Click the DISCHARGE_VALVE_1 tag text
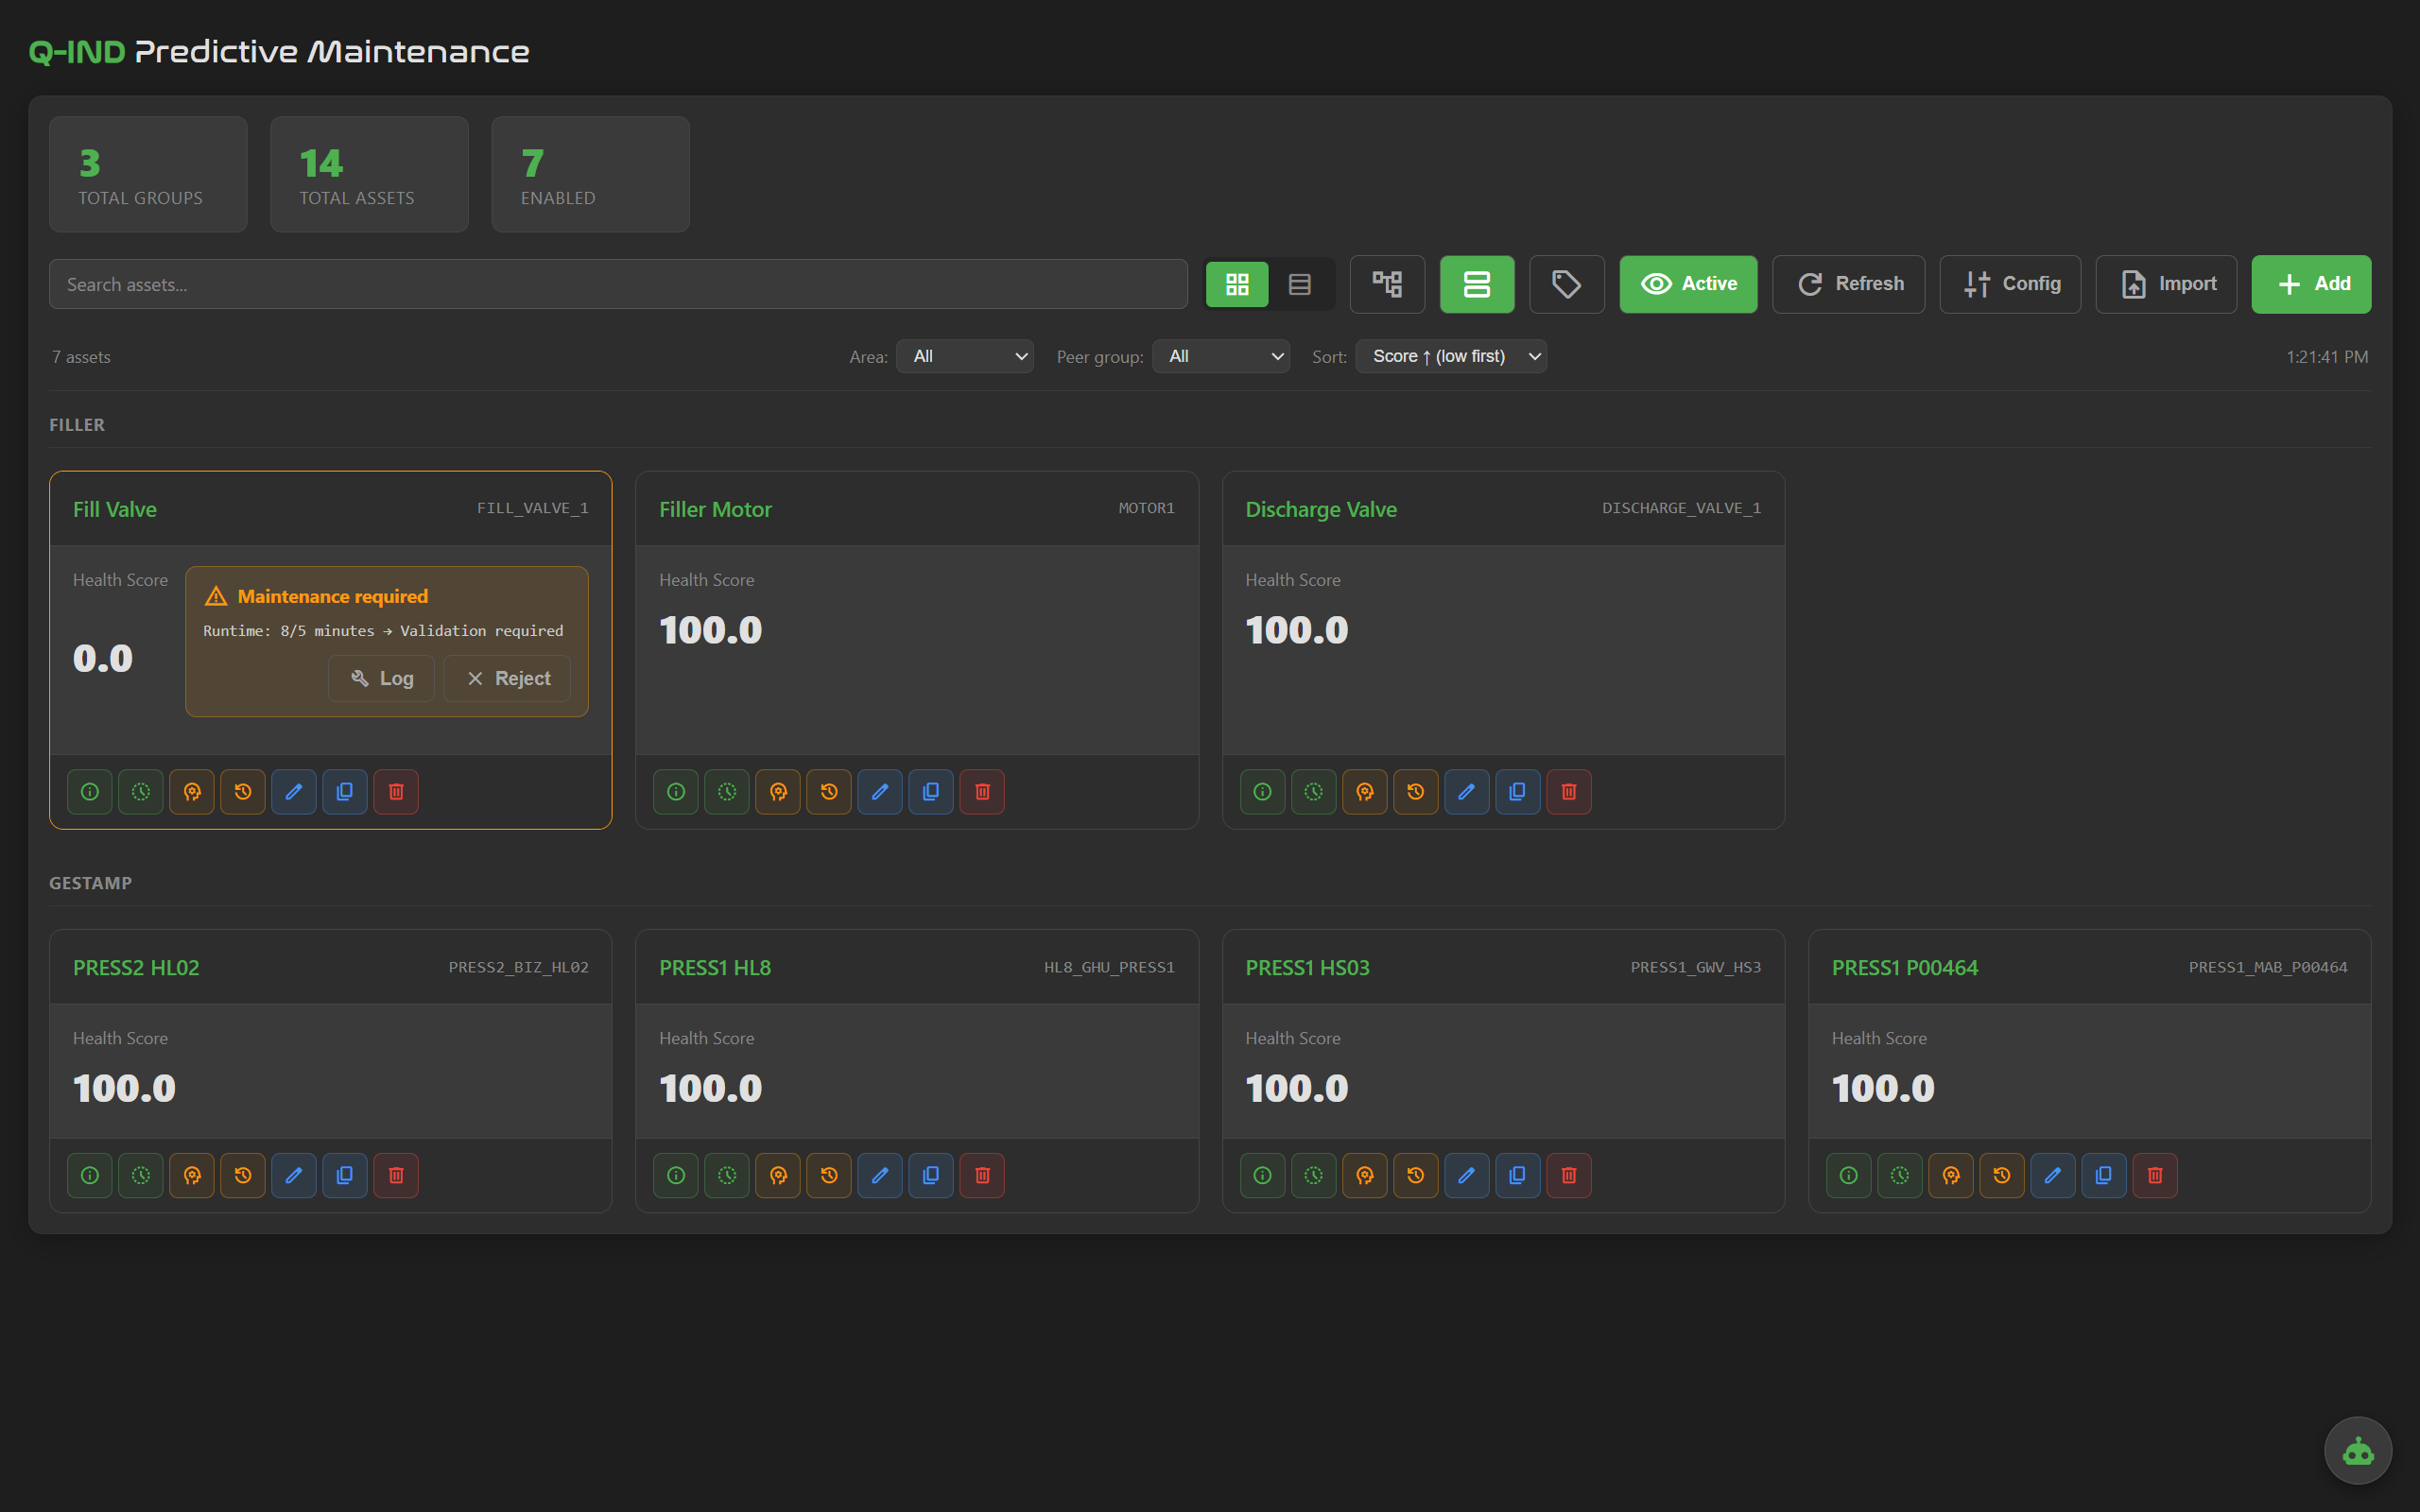 tap(1681, 509)
